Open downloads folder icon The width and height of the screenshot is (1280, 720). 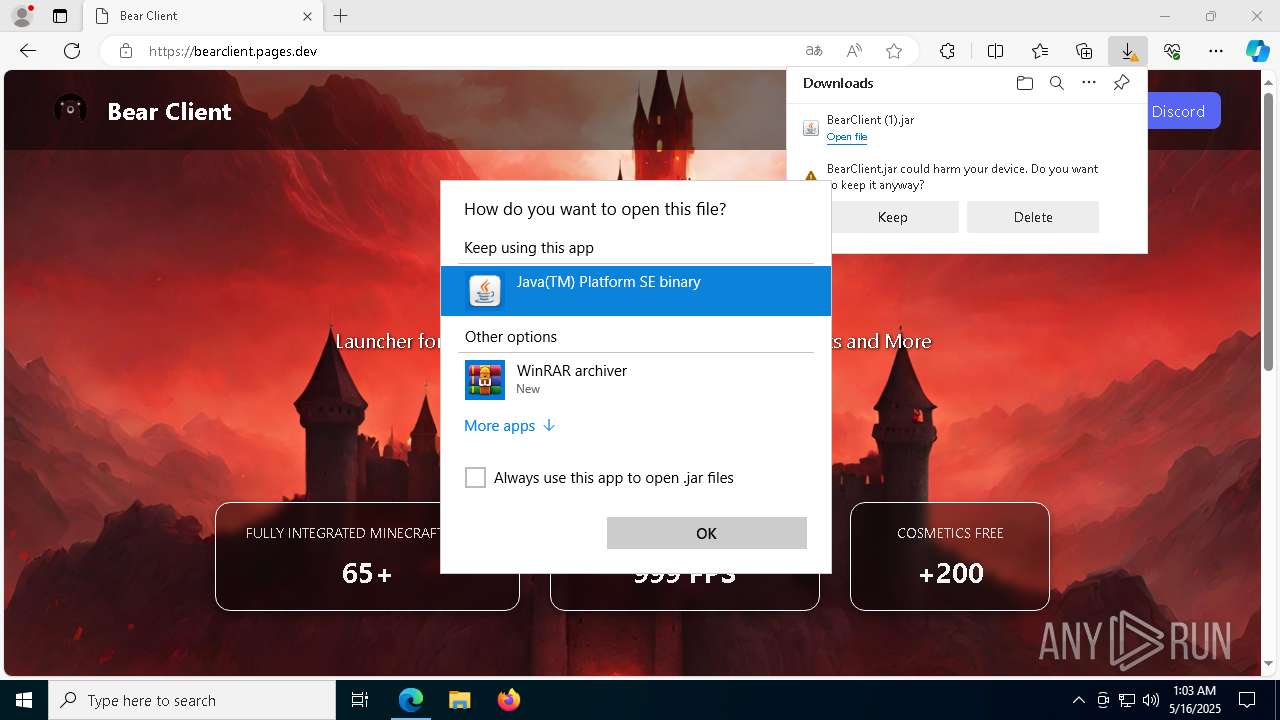coord(1024,83)
